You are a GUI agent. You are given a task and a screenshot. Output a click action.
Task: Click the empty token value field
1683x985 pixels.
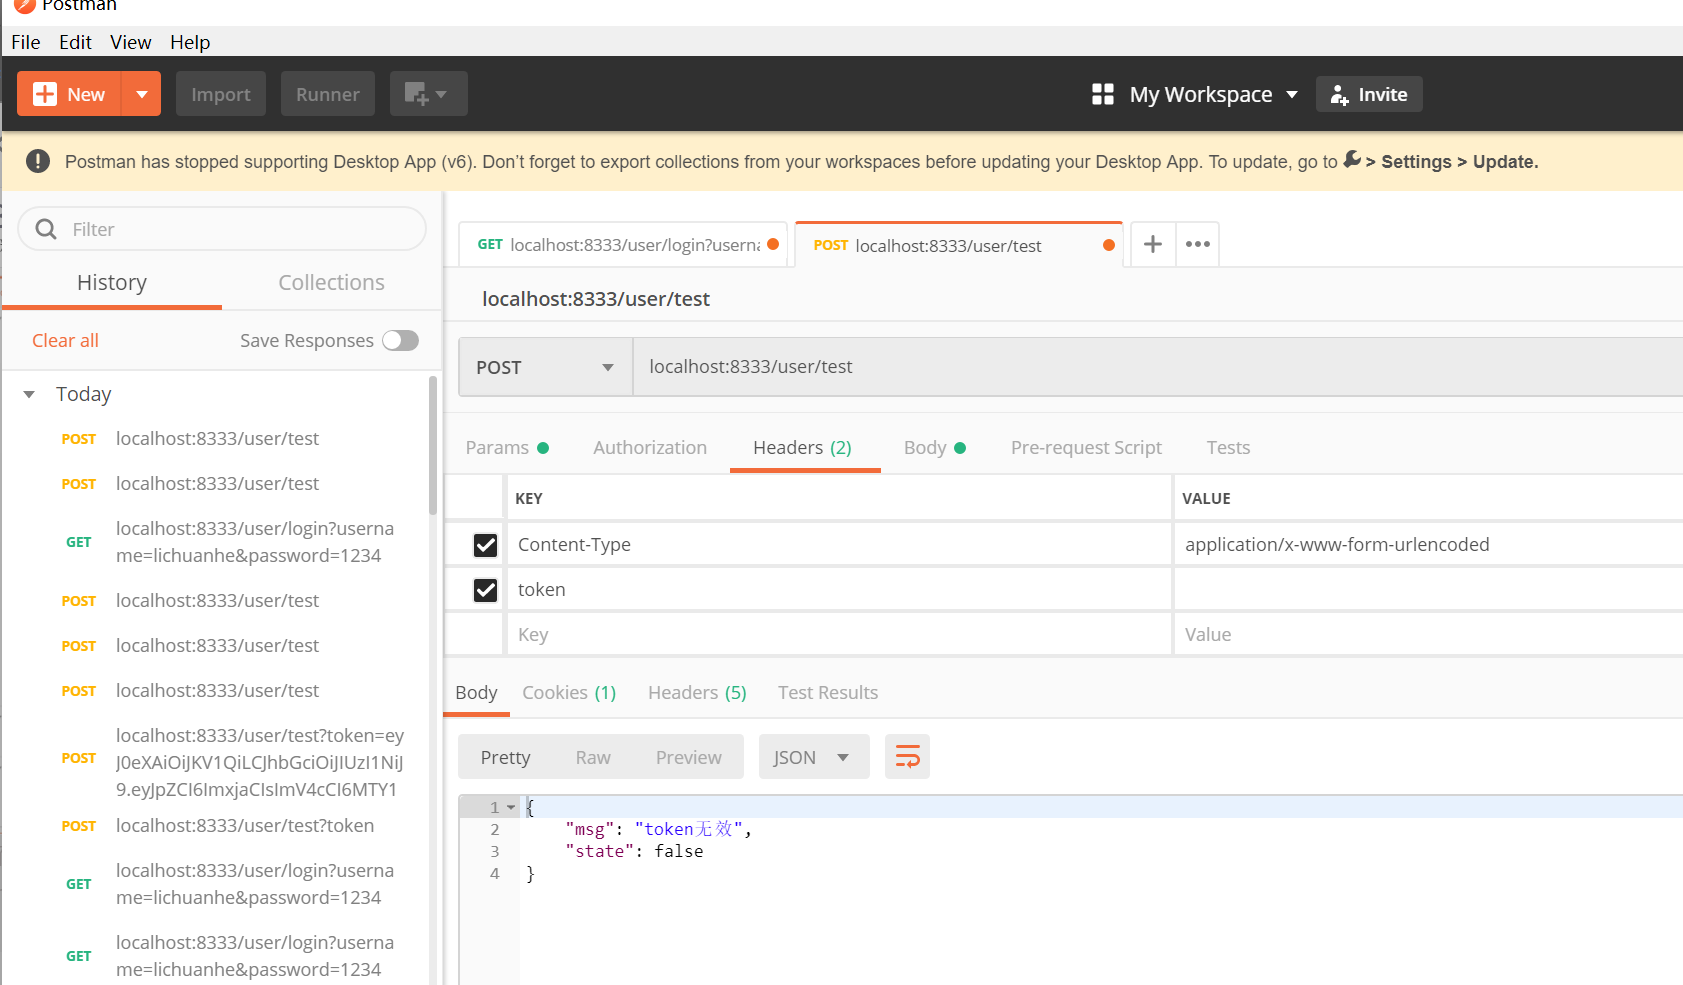(x=1429, y=590)
